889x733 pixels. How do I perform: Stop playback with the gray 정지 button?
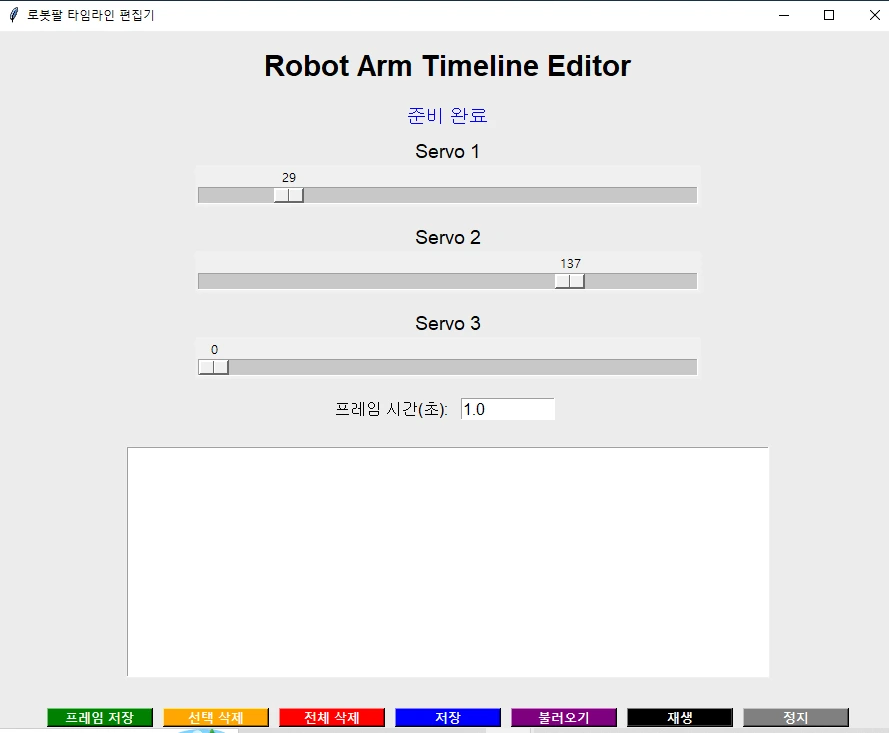[795, 717]
